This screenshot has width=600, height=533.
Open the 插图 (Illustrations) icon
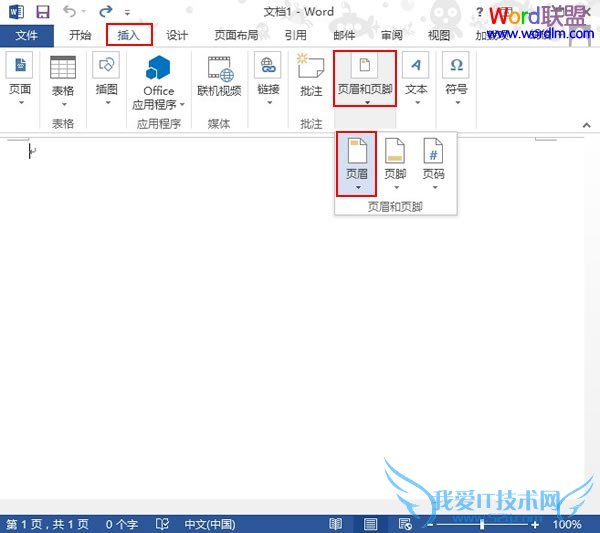coord(106,65)
